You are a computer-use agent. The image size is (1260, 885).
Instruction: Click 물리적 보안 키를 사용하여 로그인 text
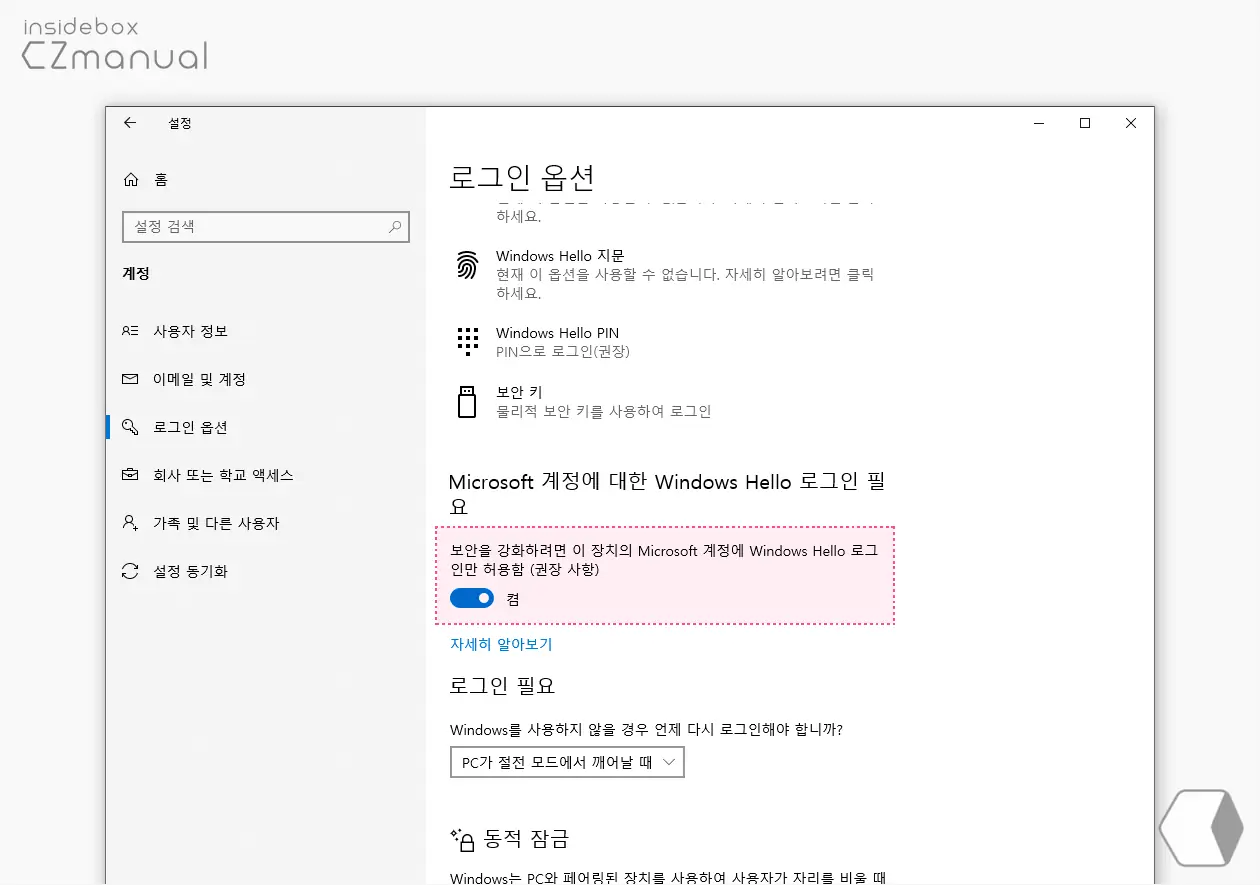click(x=604, y=411)
